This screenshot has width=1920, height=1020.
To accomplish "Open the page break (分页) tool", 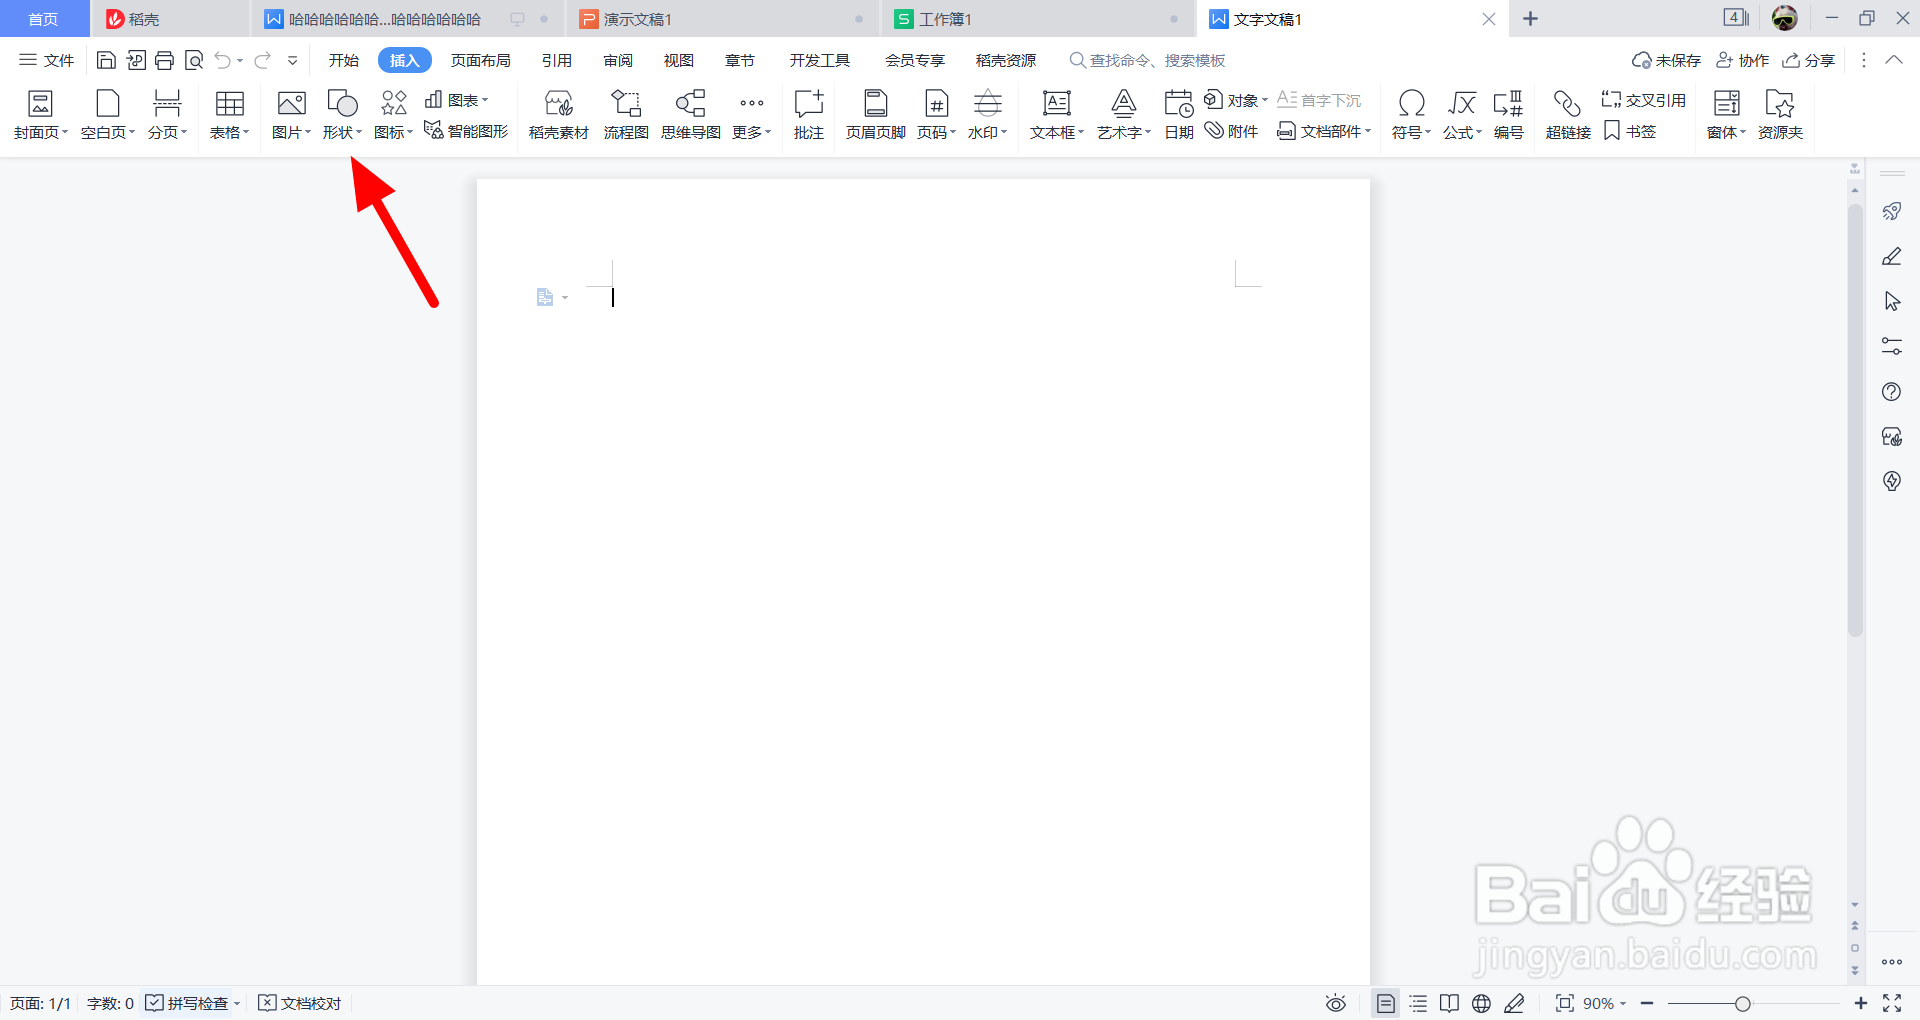I will tap(167, 115).
